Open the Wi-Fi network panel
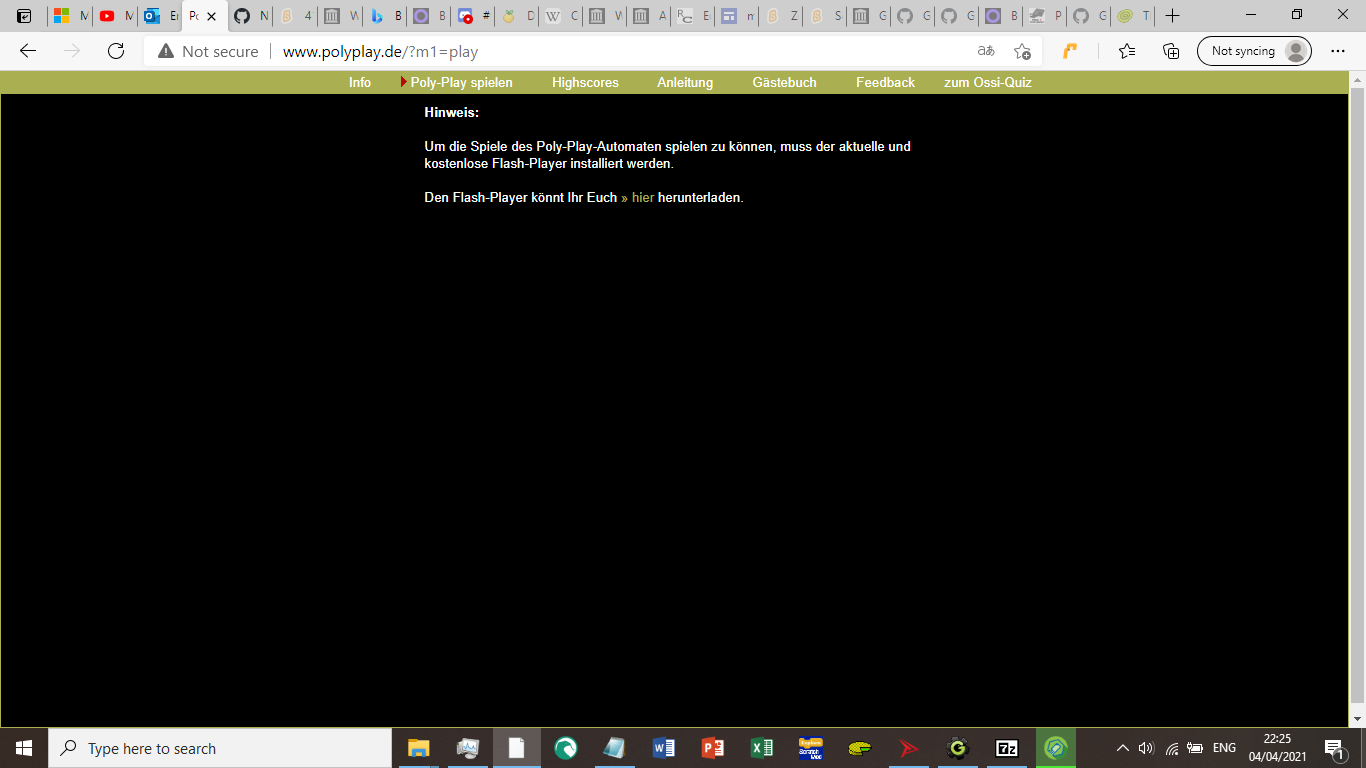The width and height of the screenshot is (1366, 768). click(1171, 748)
